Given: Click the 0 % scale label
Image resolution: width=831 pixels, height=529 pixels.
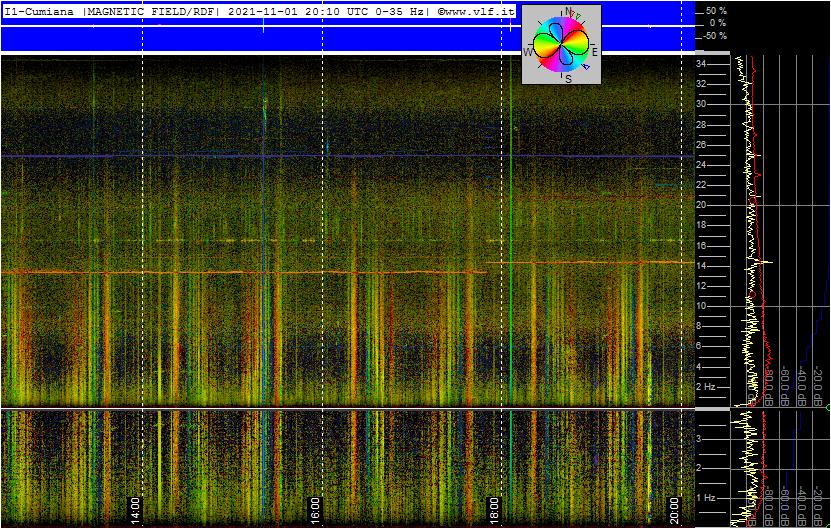Looking at the screenshot, I should 718,23.
